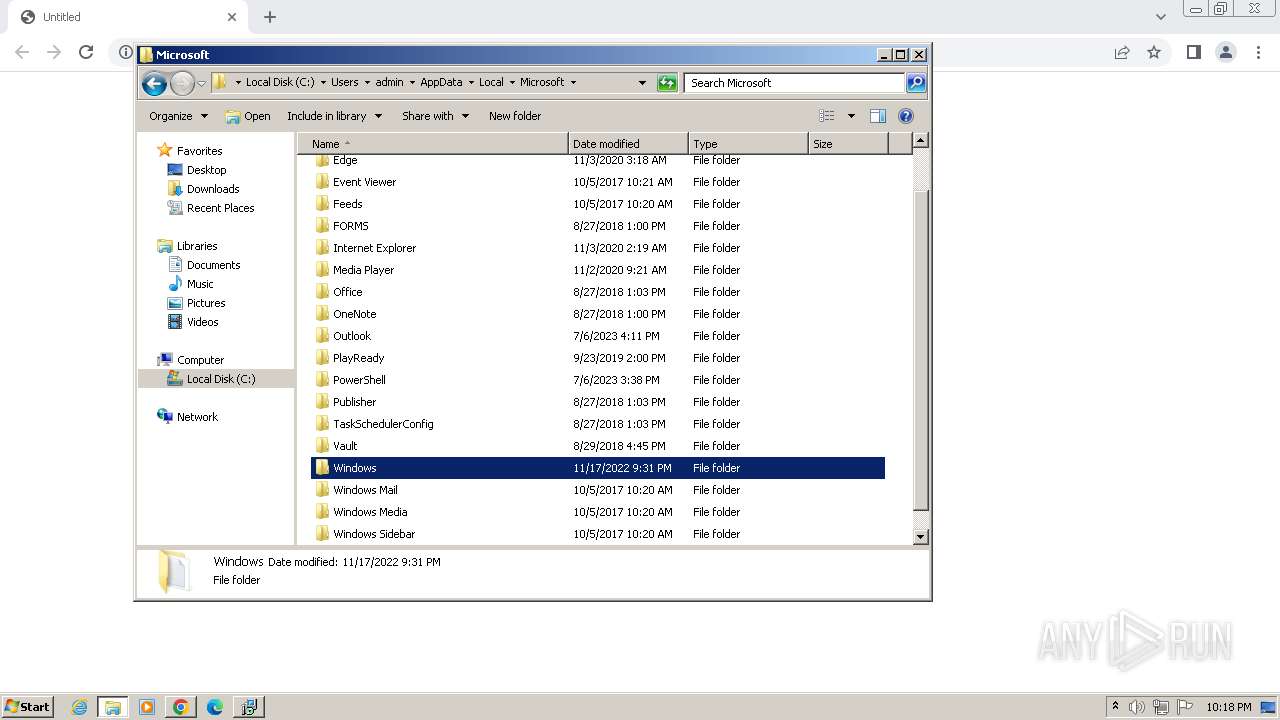Click the Explorer forward arrow button
Image resolution: width=1280 pixels, height=720 pixels.
(182, 83)
